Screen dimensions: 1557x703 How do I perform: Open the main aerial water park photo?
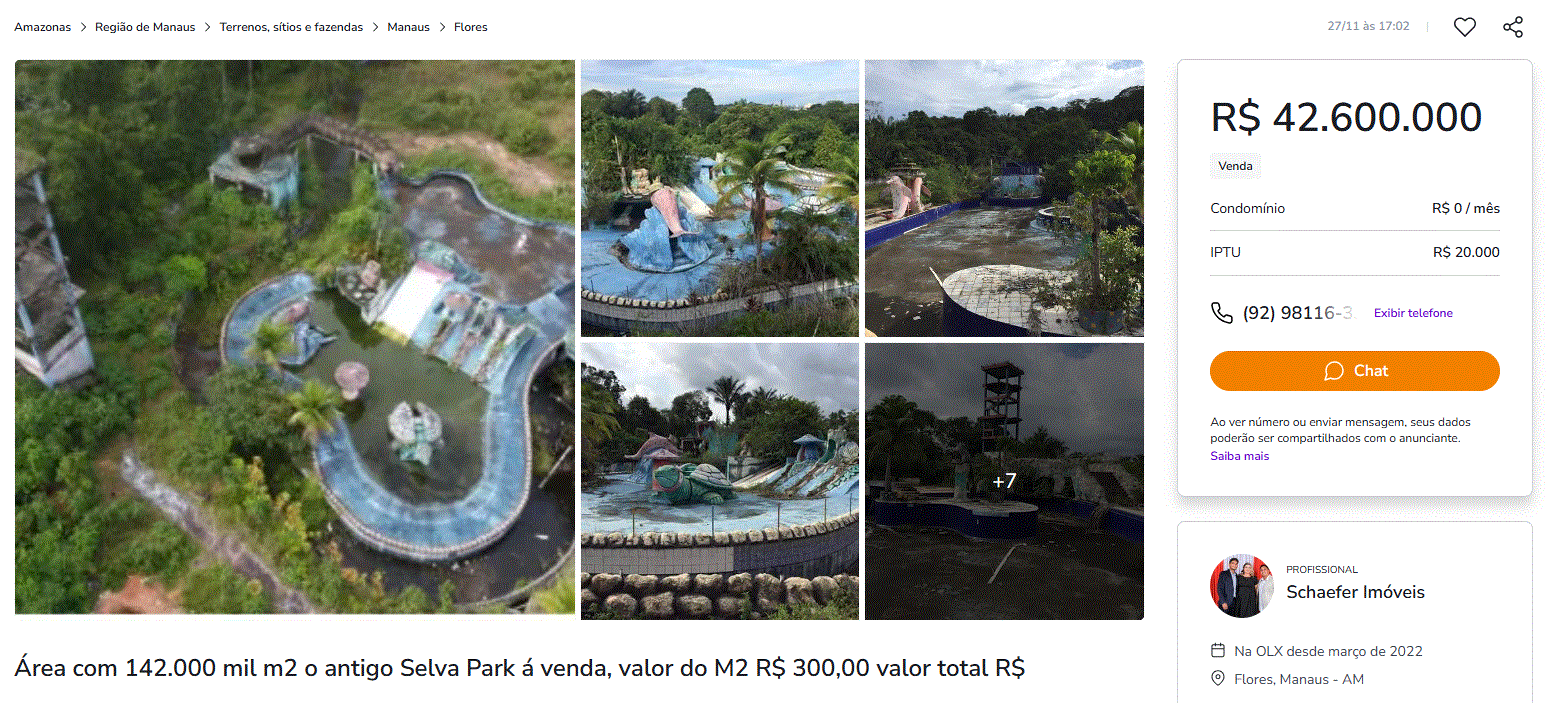click(x=295, y=337)
